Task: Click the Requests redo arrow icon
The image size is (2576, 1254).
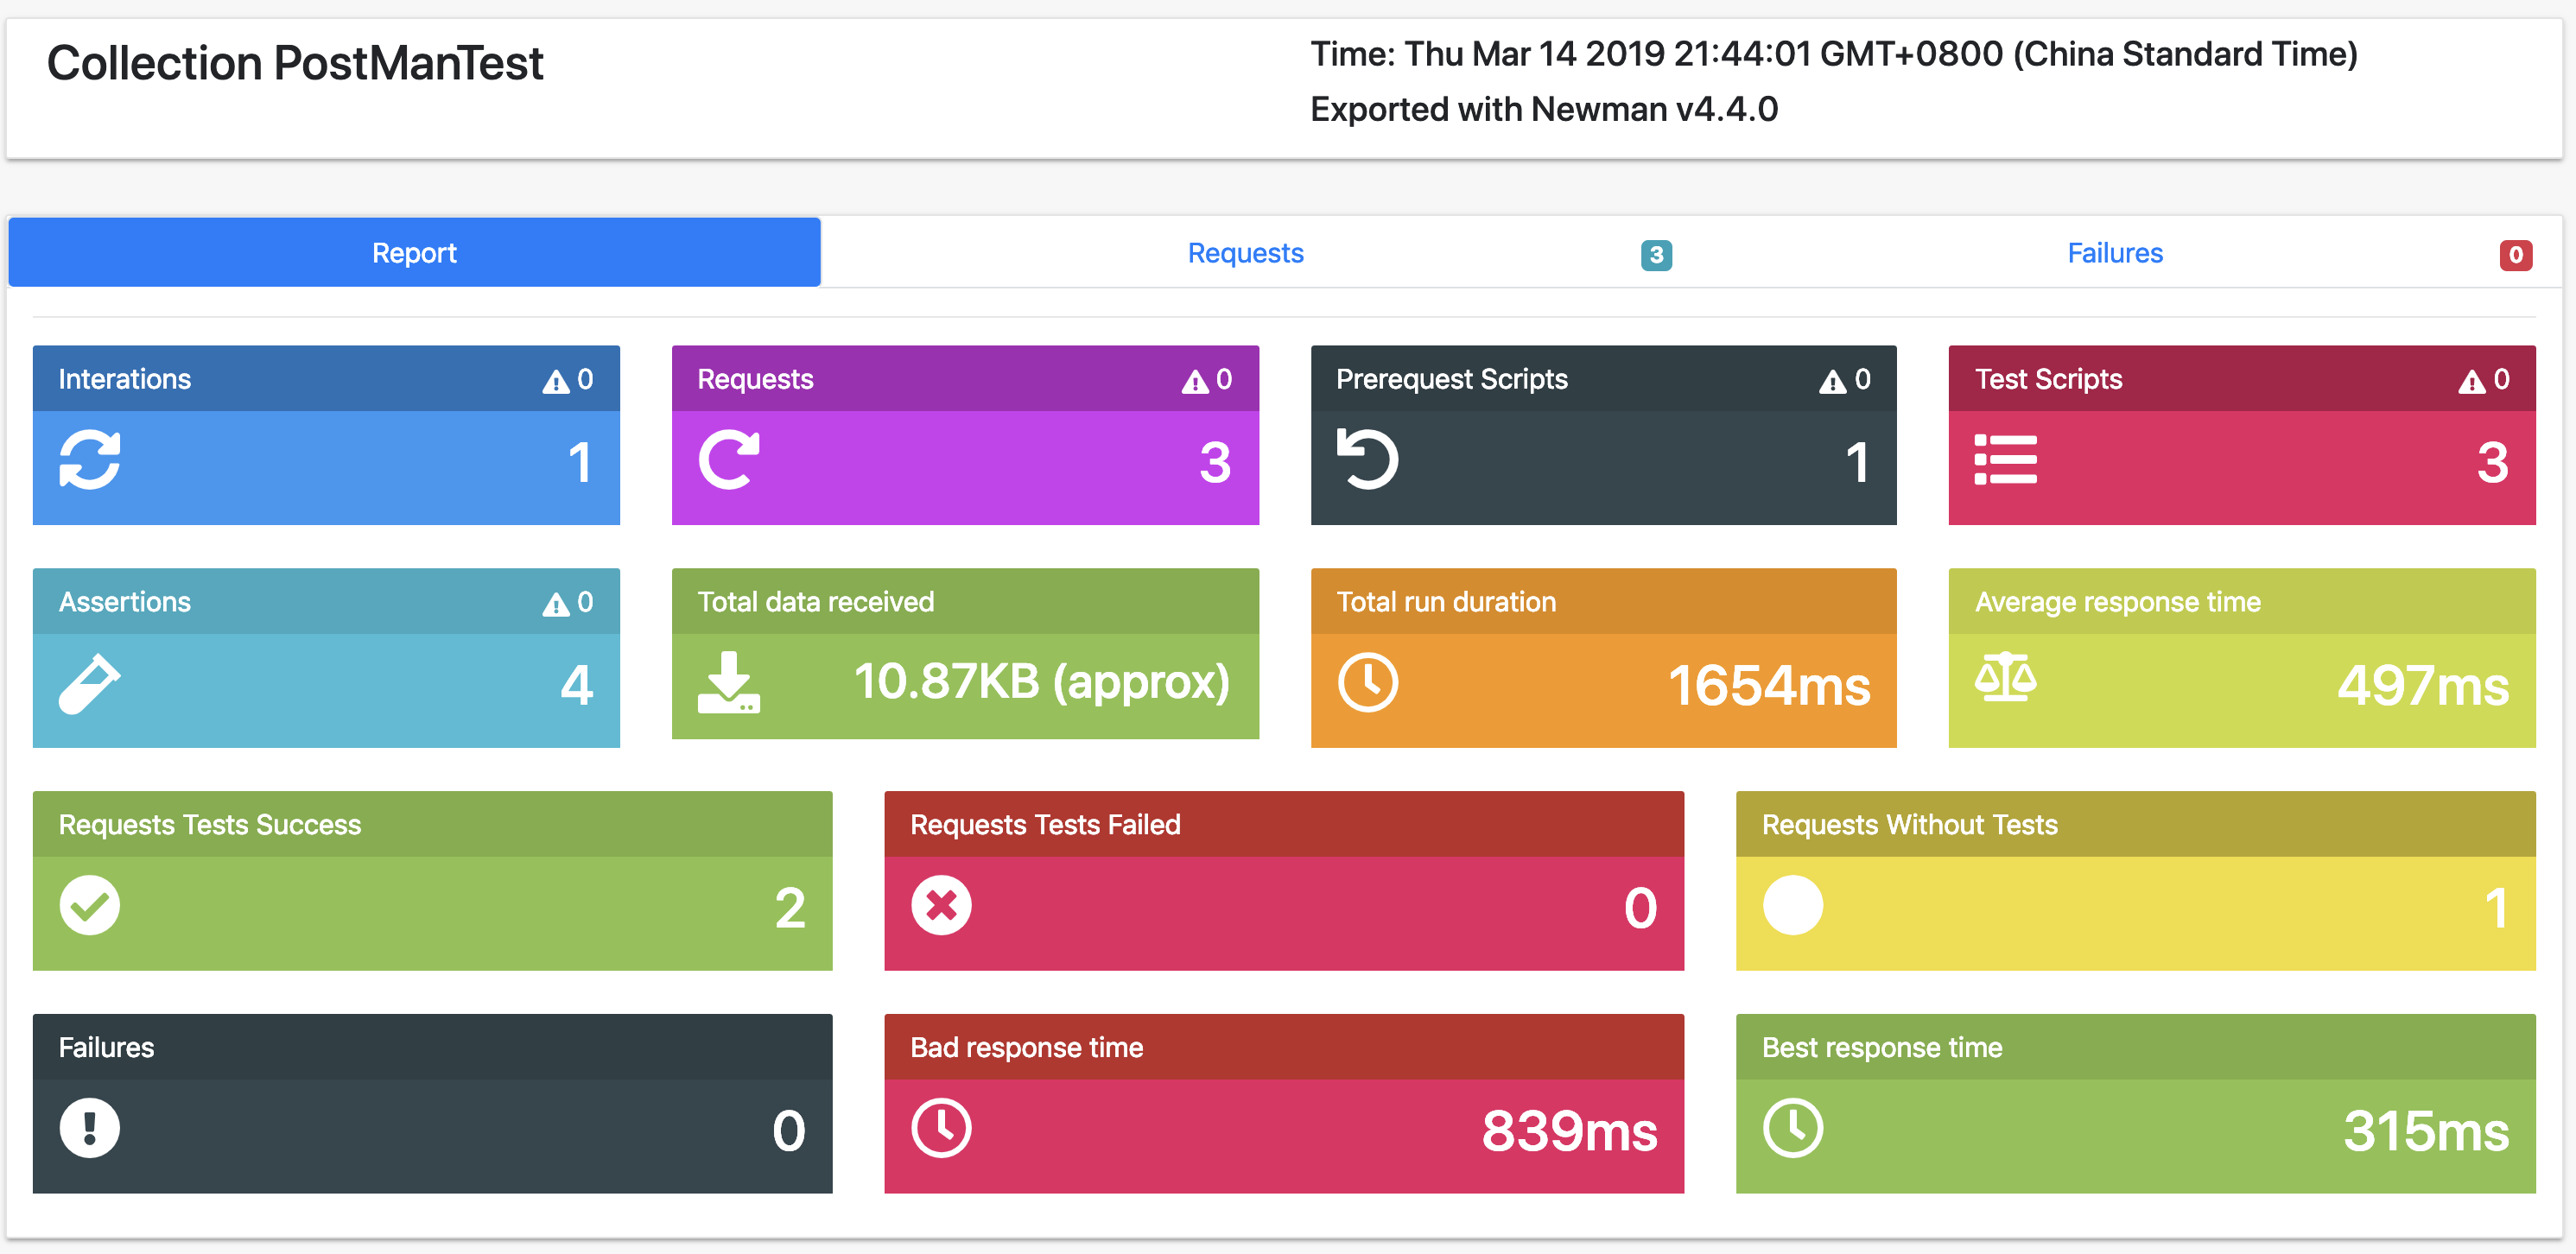Action: pos(729,460)
